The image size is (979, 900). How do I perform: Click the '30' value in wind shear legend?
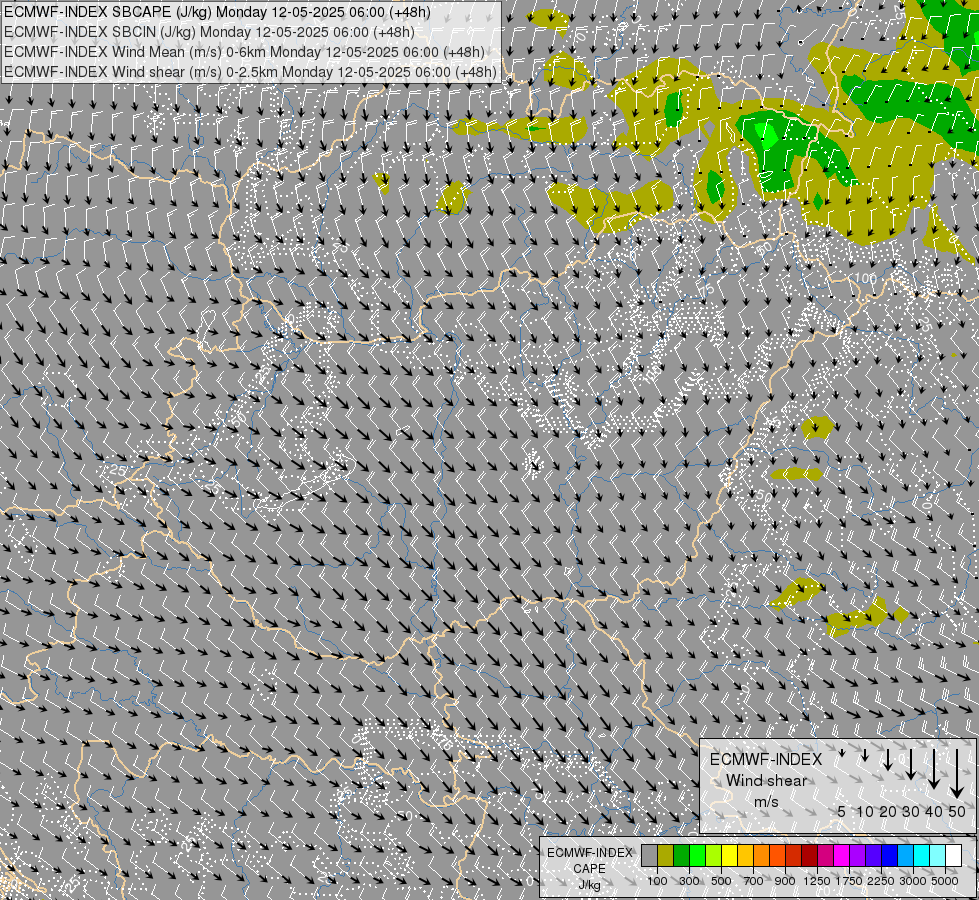coord(911,811)
